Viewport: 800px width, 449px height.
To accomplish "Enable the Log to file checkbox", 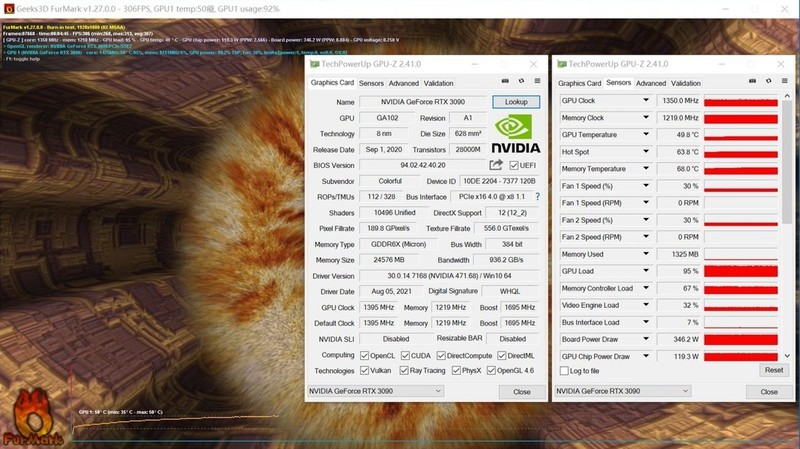I will coord(564,371).
